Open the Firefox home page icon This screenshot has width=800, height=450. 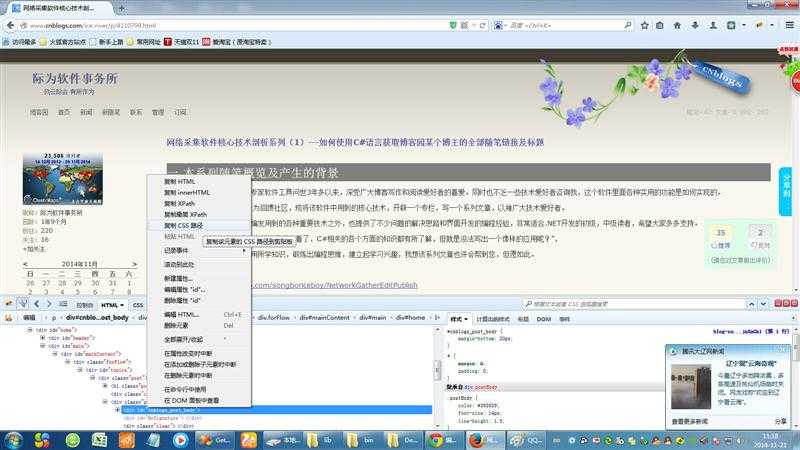(x=677, y=25)
